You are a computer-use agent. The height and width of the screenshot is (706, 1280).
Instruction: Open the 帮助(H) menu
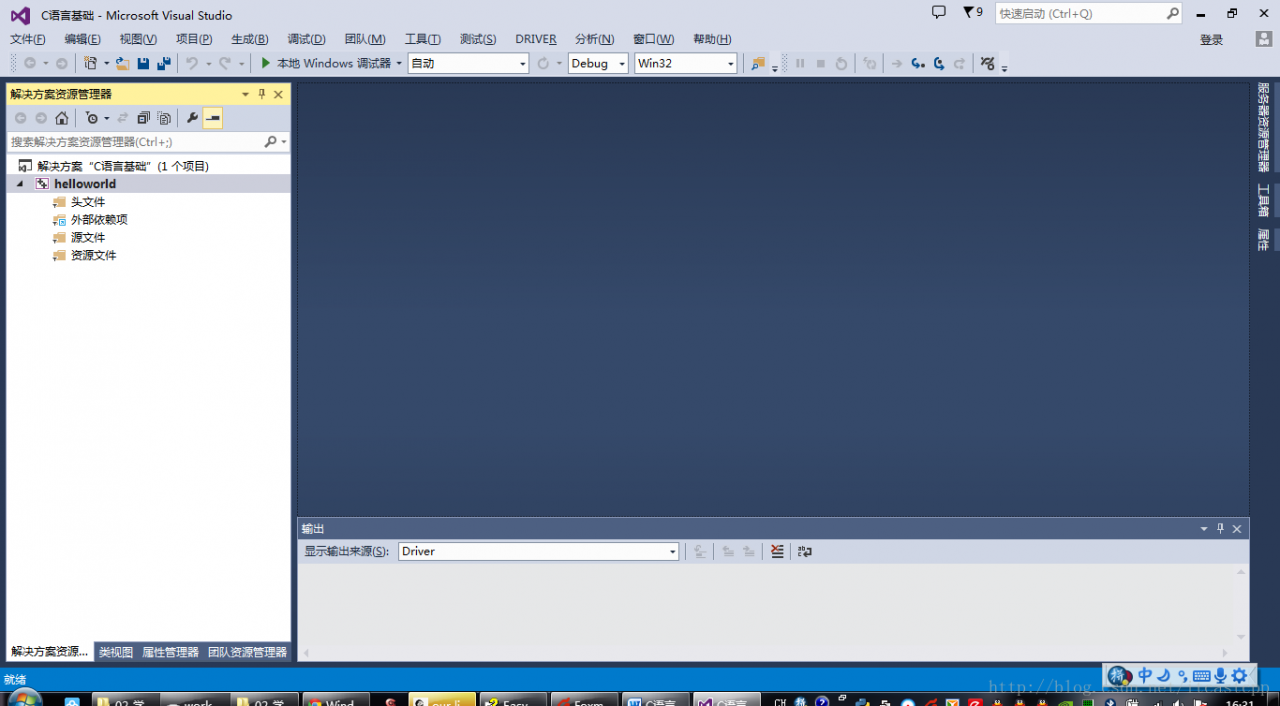[x=712, y=39]
